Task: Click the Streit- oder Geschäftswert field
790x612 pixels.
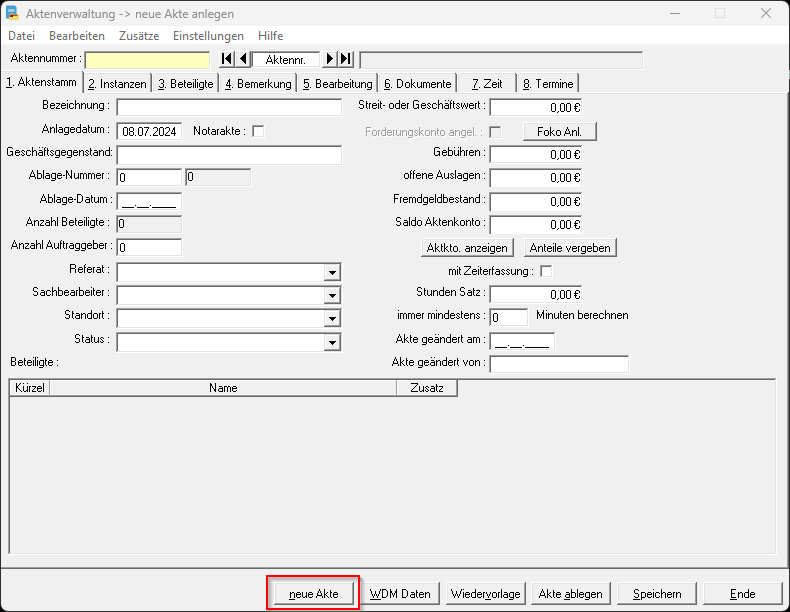Action: pos(536,107)
